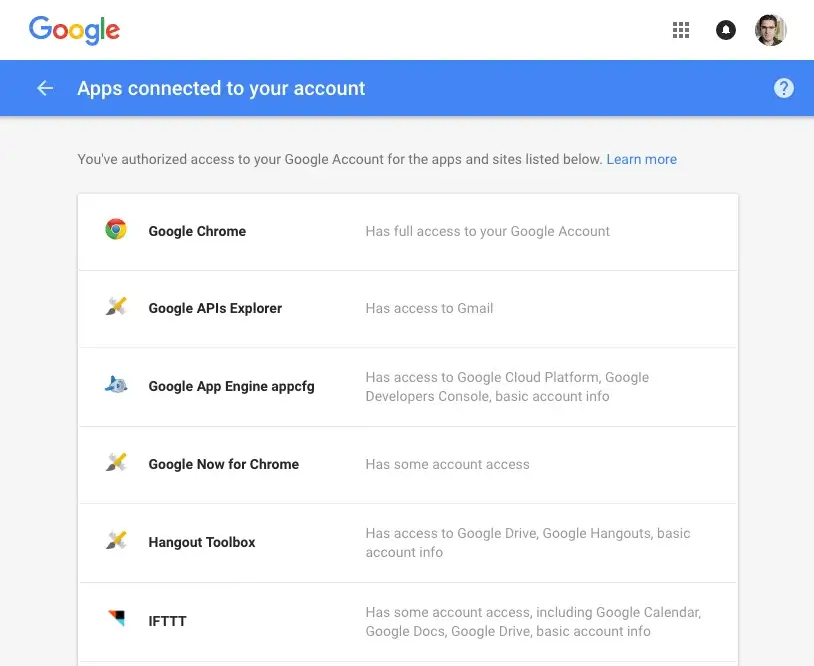The width and height of the screenshot is (814, 666).
Task: Open the account profile picture
Action: 770,30
